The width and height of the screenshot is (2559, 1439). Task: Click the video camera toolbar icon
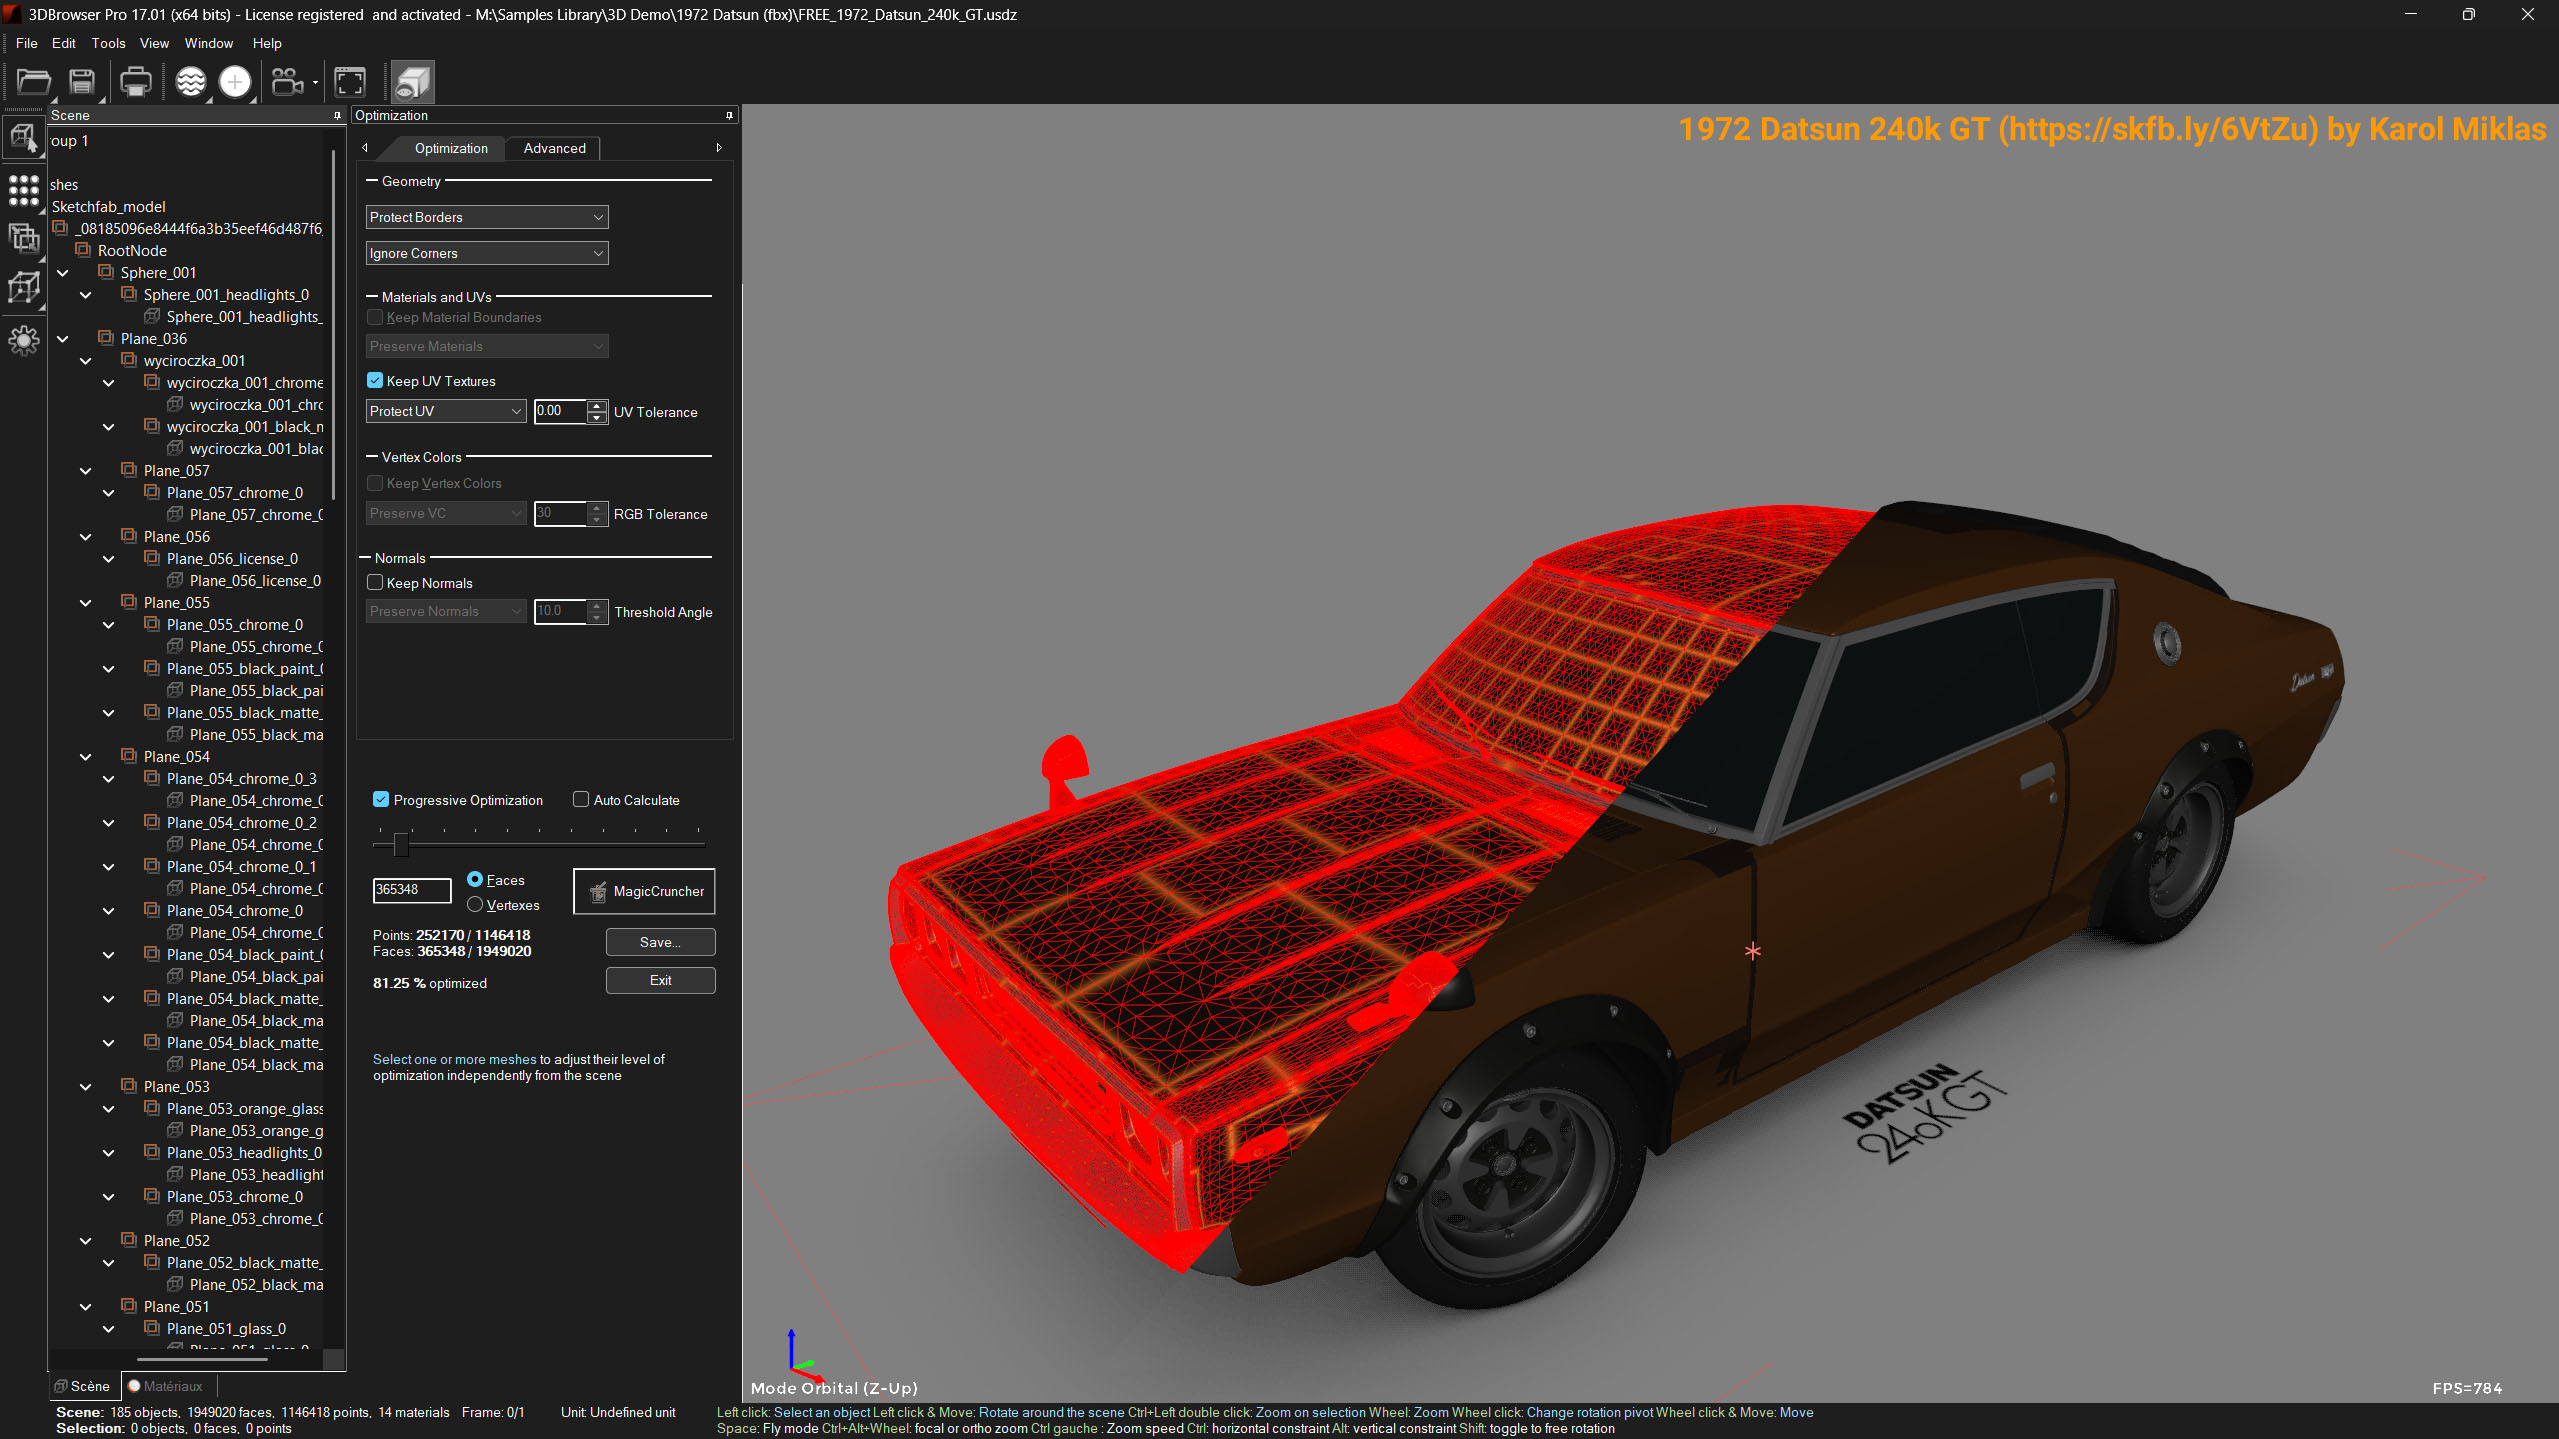pyautogui.click(x=288, y=82)
